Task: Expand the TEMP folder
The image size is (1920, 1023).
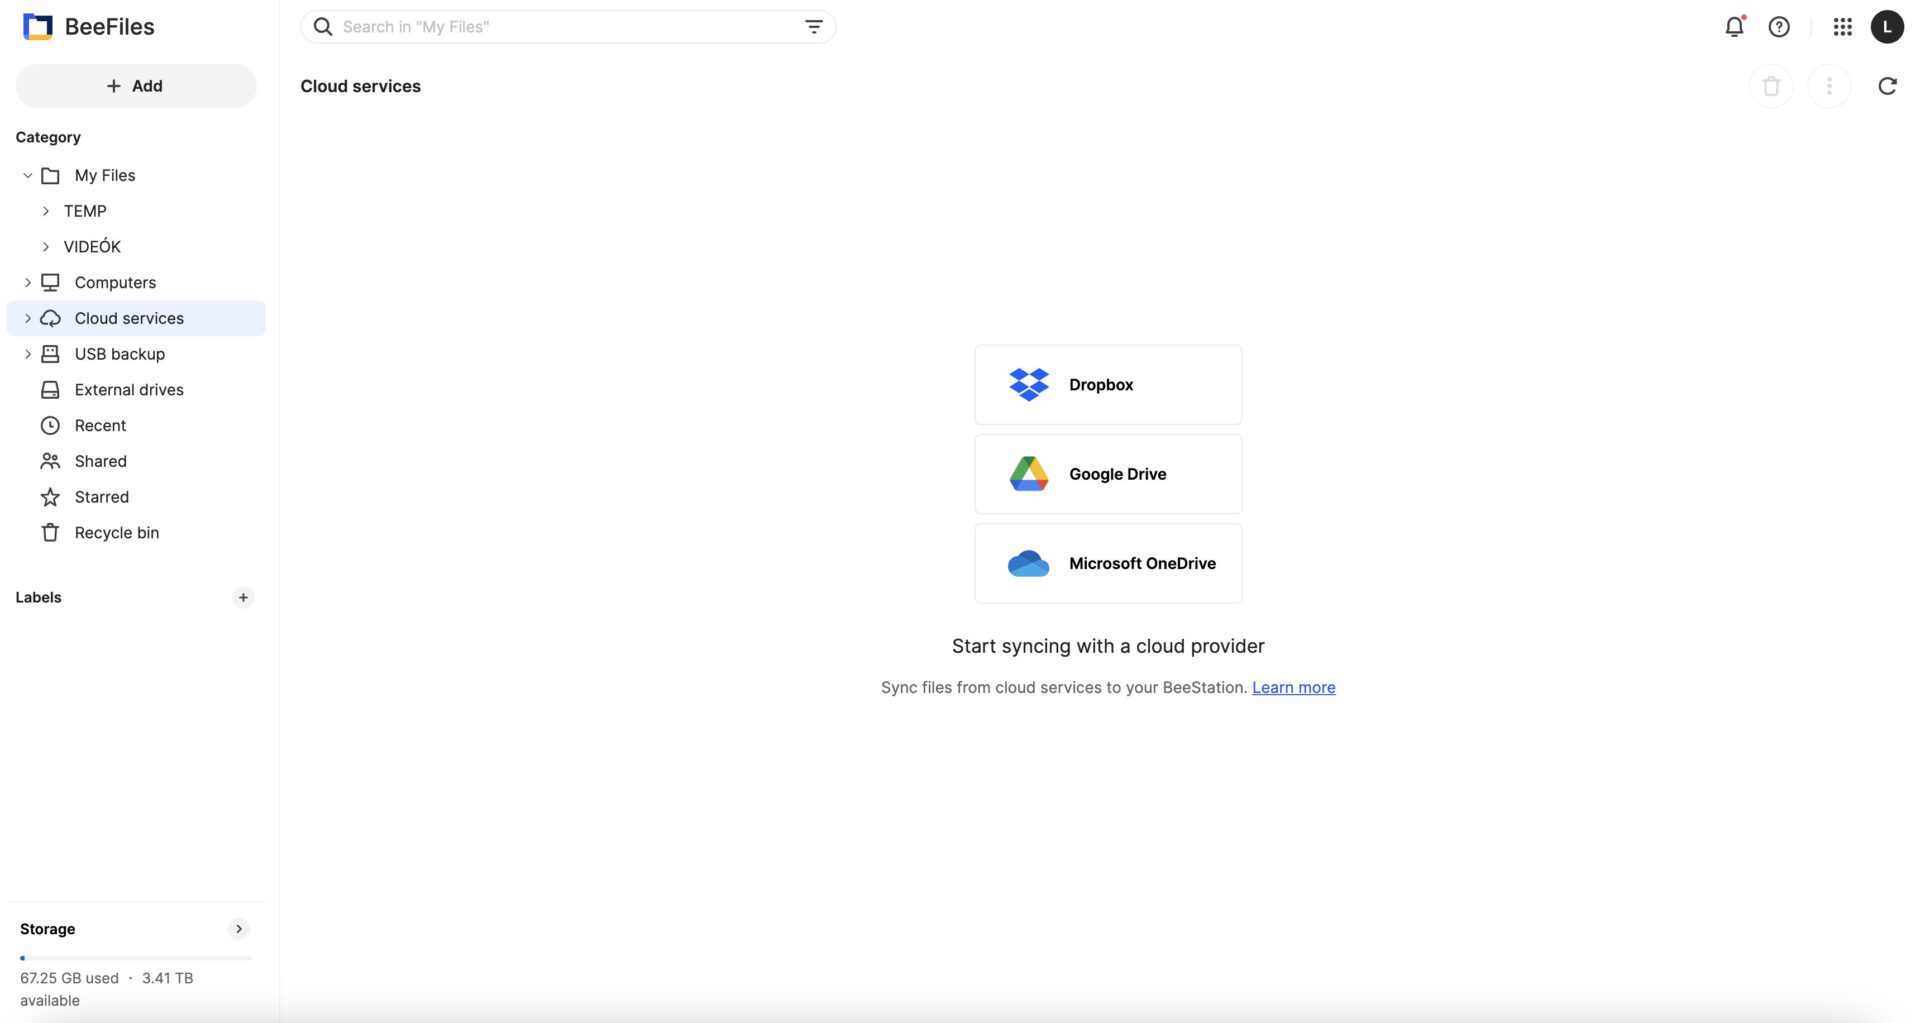Action: 46,211
